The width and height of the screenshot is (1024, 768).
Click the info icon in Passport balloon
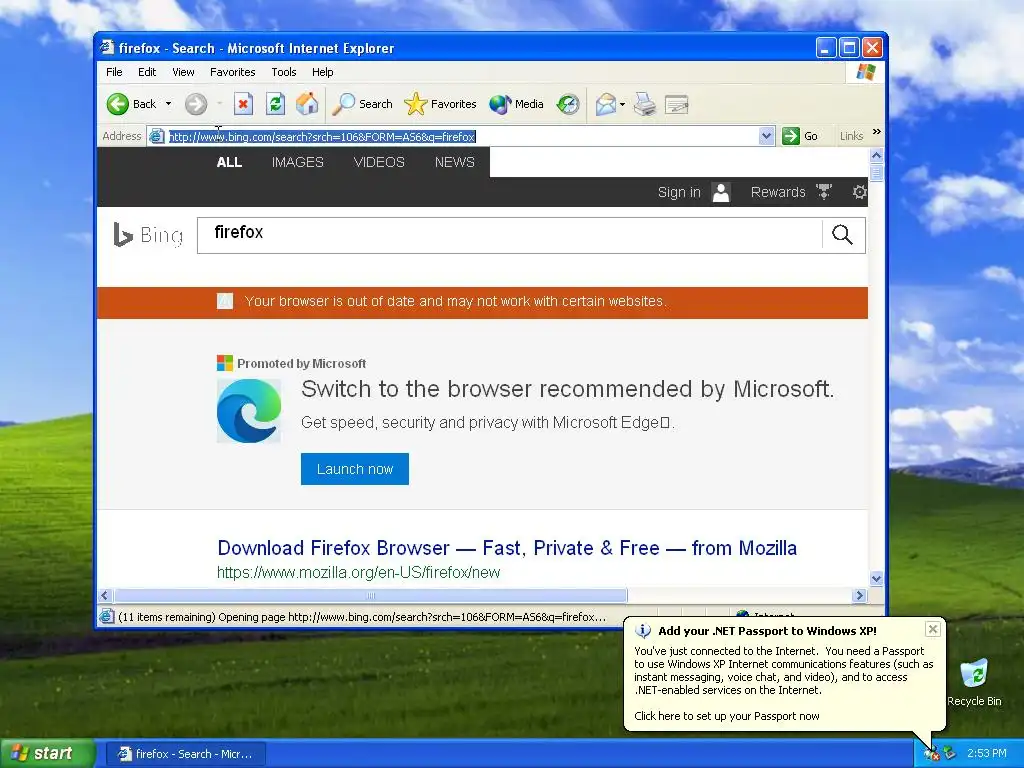(643, 631)
